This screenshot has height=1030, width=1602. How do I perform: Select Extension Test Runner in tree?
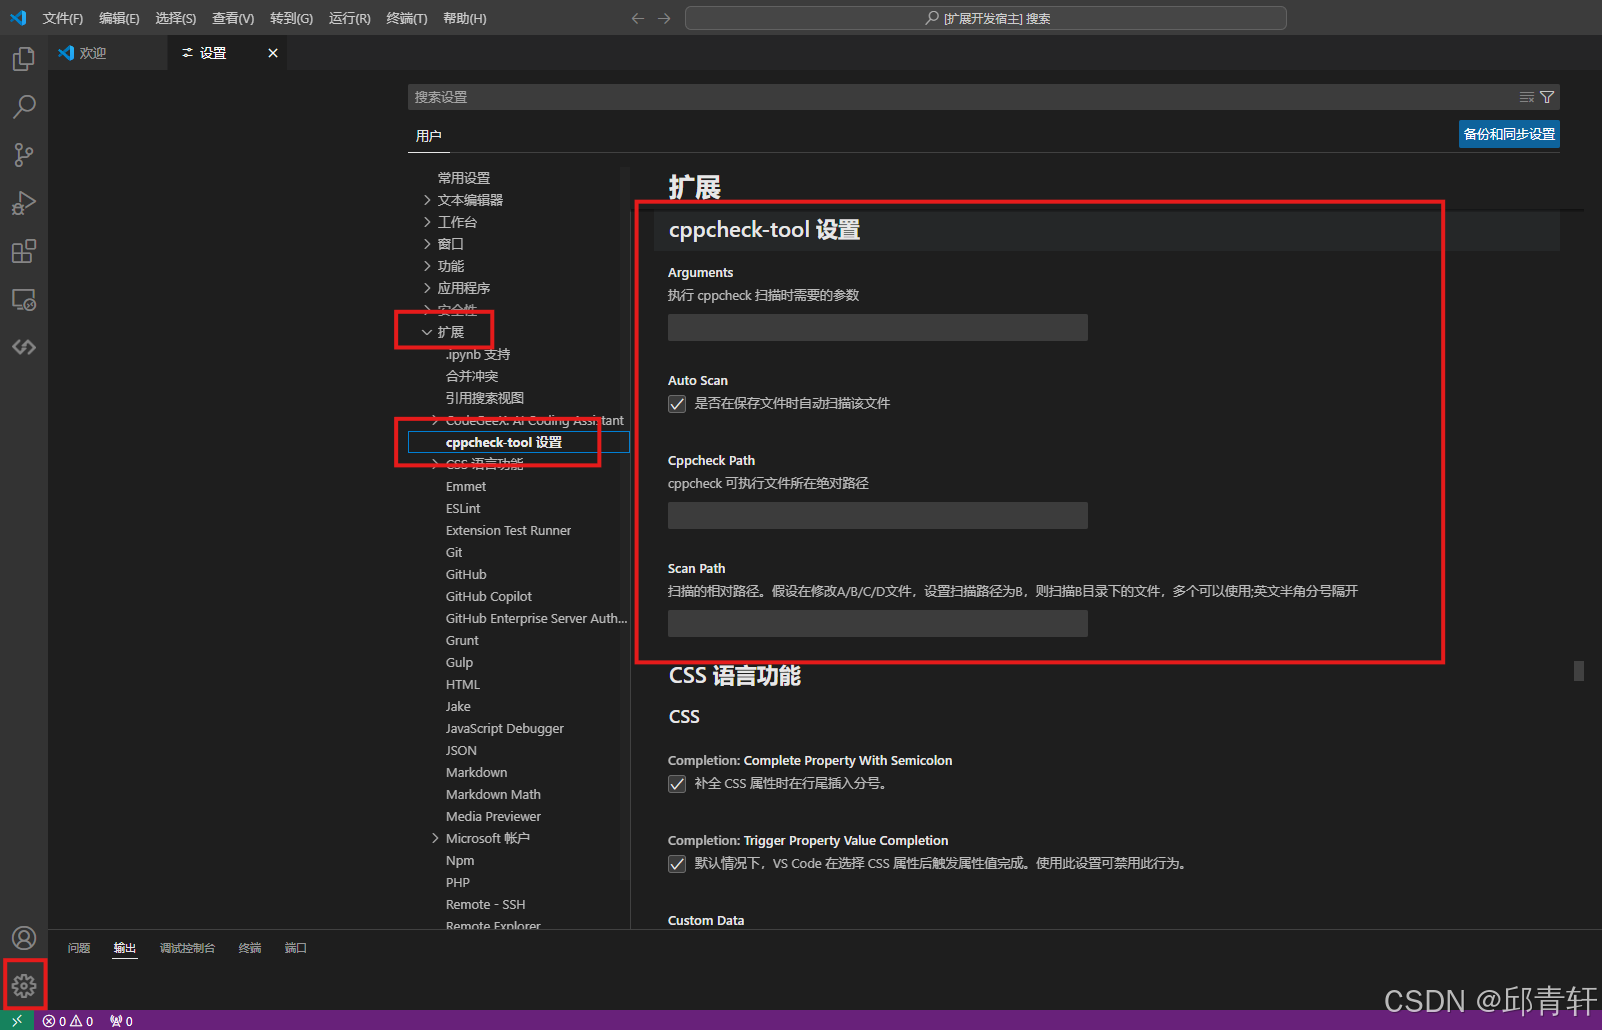[508, 530]
